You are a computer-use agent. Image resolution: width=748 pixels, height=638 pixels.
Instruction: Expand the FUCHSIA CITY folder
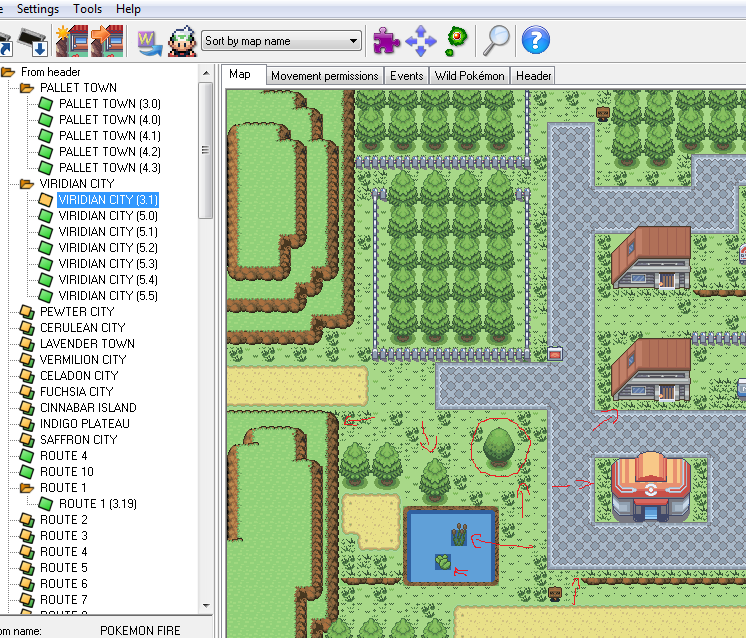tap(27, 392)
